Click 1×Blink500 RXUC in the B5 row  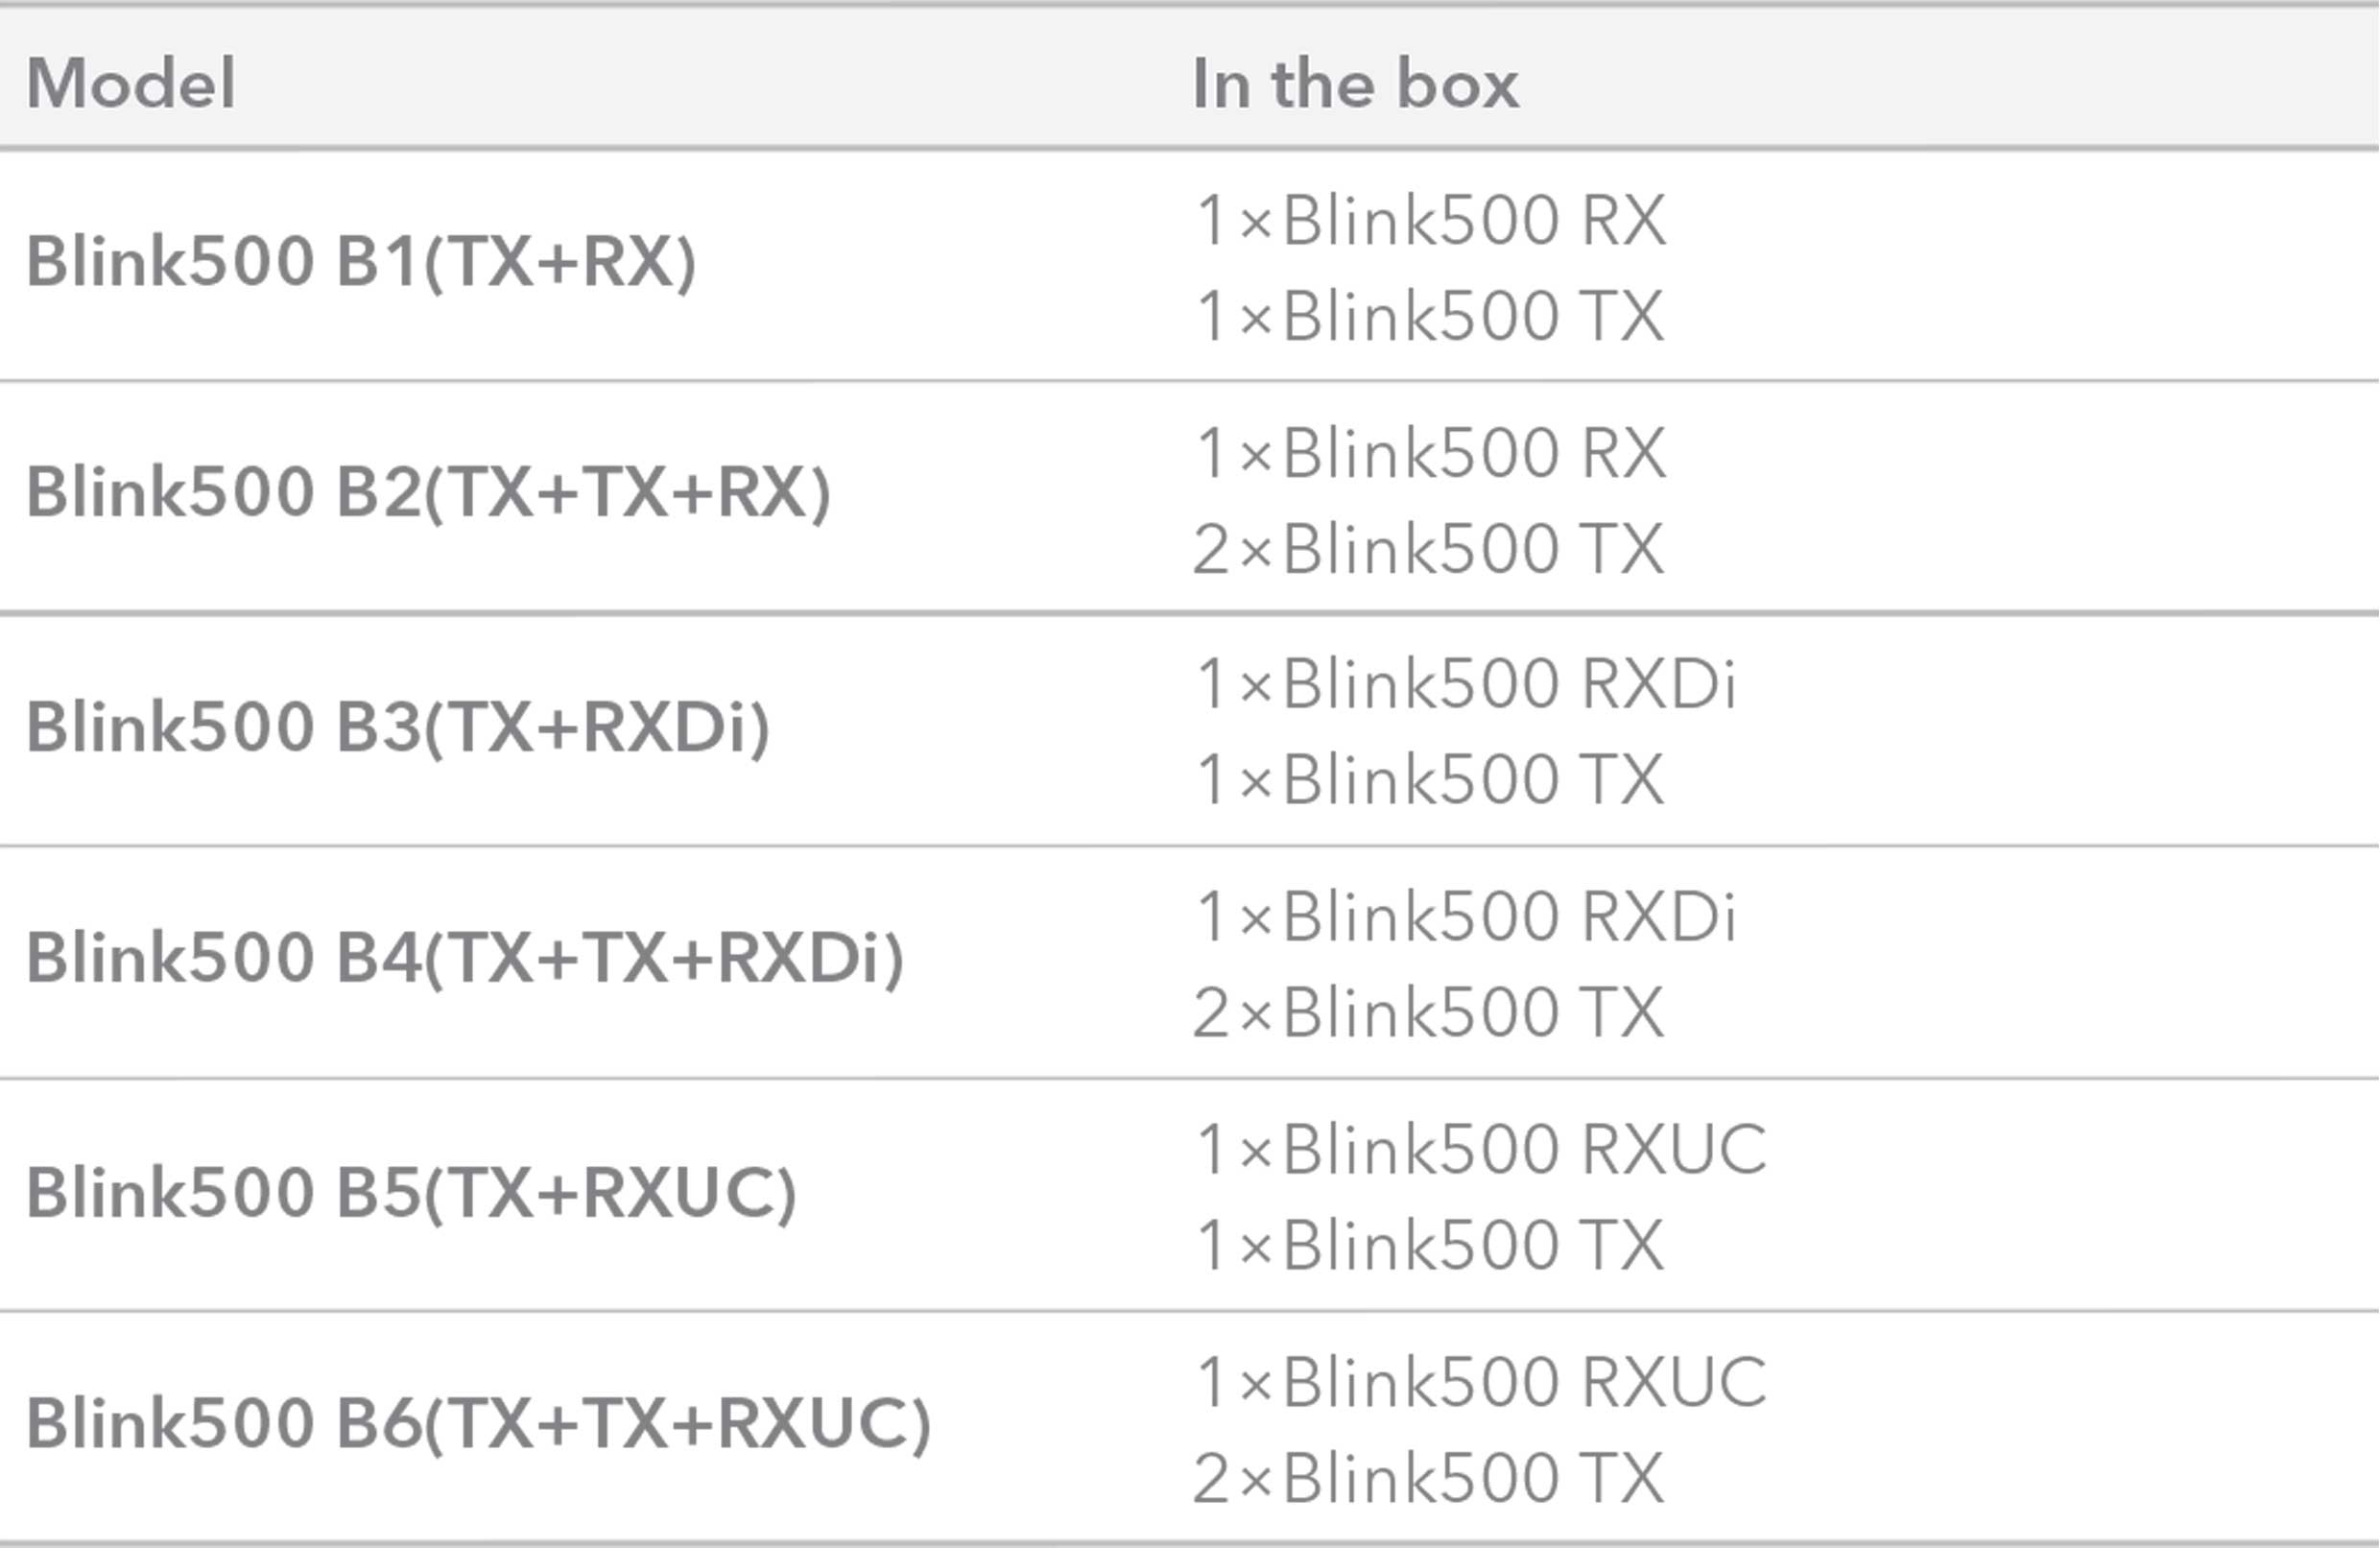click(1482, 1149)
